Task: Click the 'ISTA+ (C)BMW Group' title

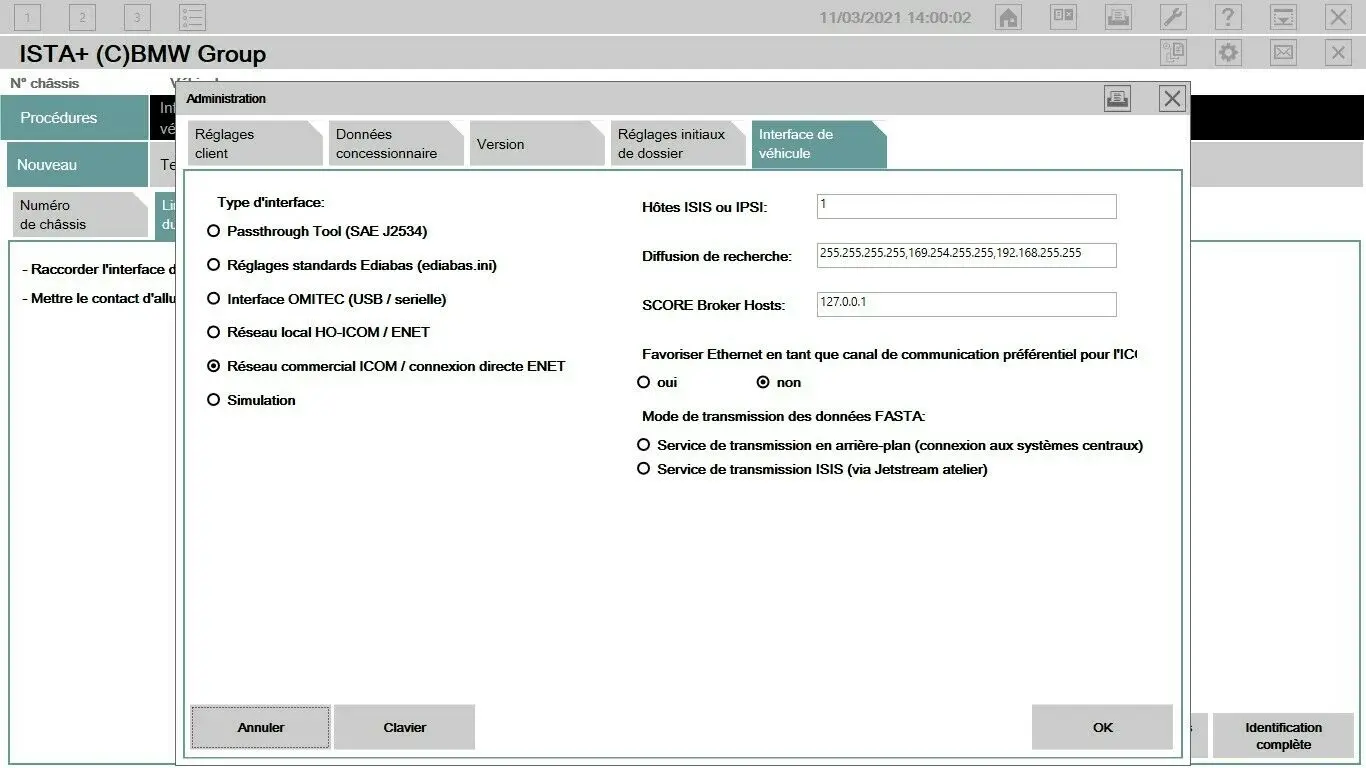Action: [x=143, y=54]
